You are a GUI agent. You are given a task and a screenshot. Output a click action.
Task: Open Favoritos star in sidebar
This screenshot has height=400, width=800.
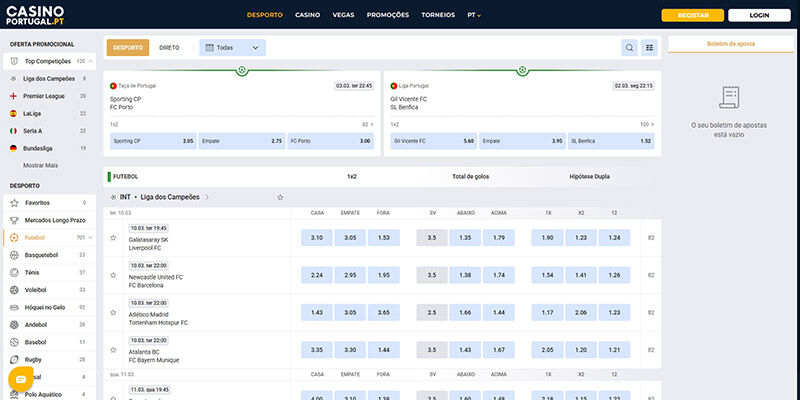coord(14,203)
